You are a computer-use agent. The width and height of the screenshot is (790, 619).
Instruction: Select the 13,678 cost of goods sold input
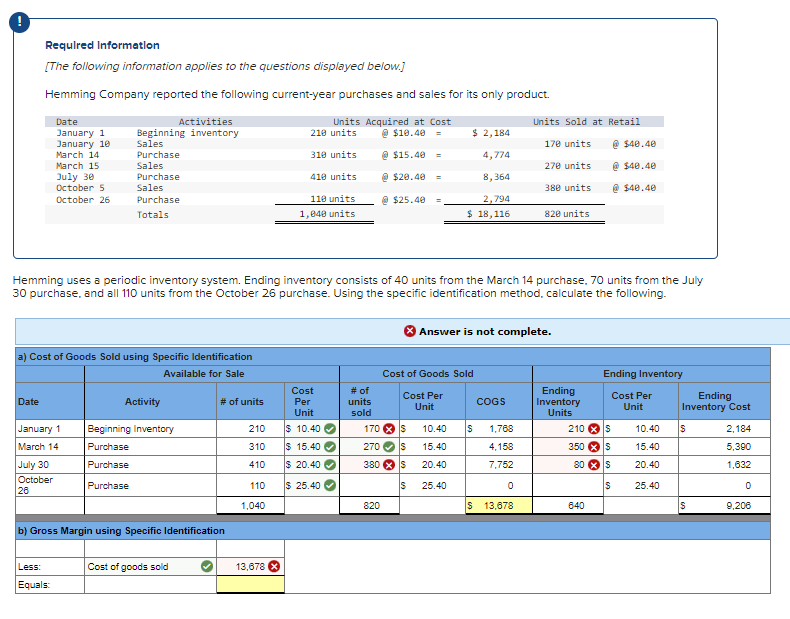tap(250, 567)
